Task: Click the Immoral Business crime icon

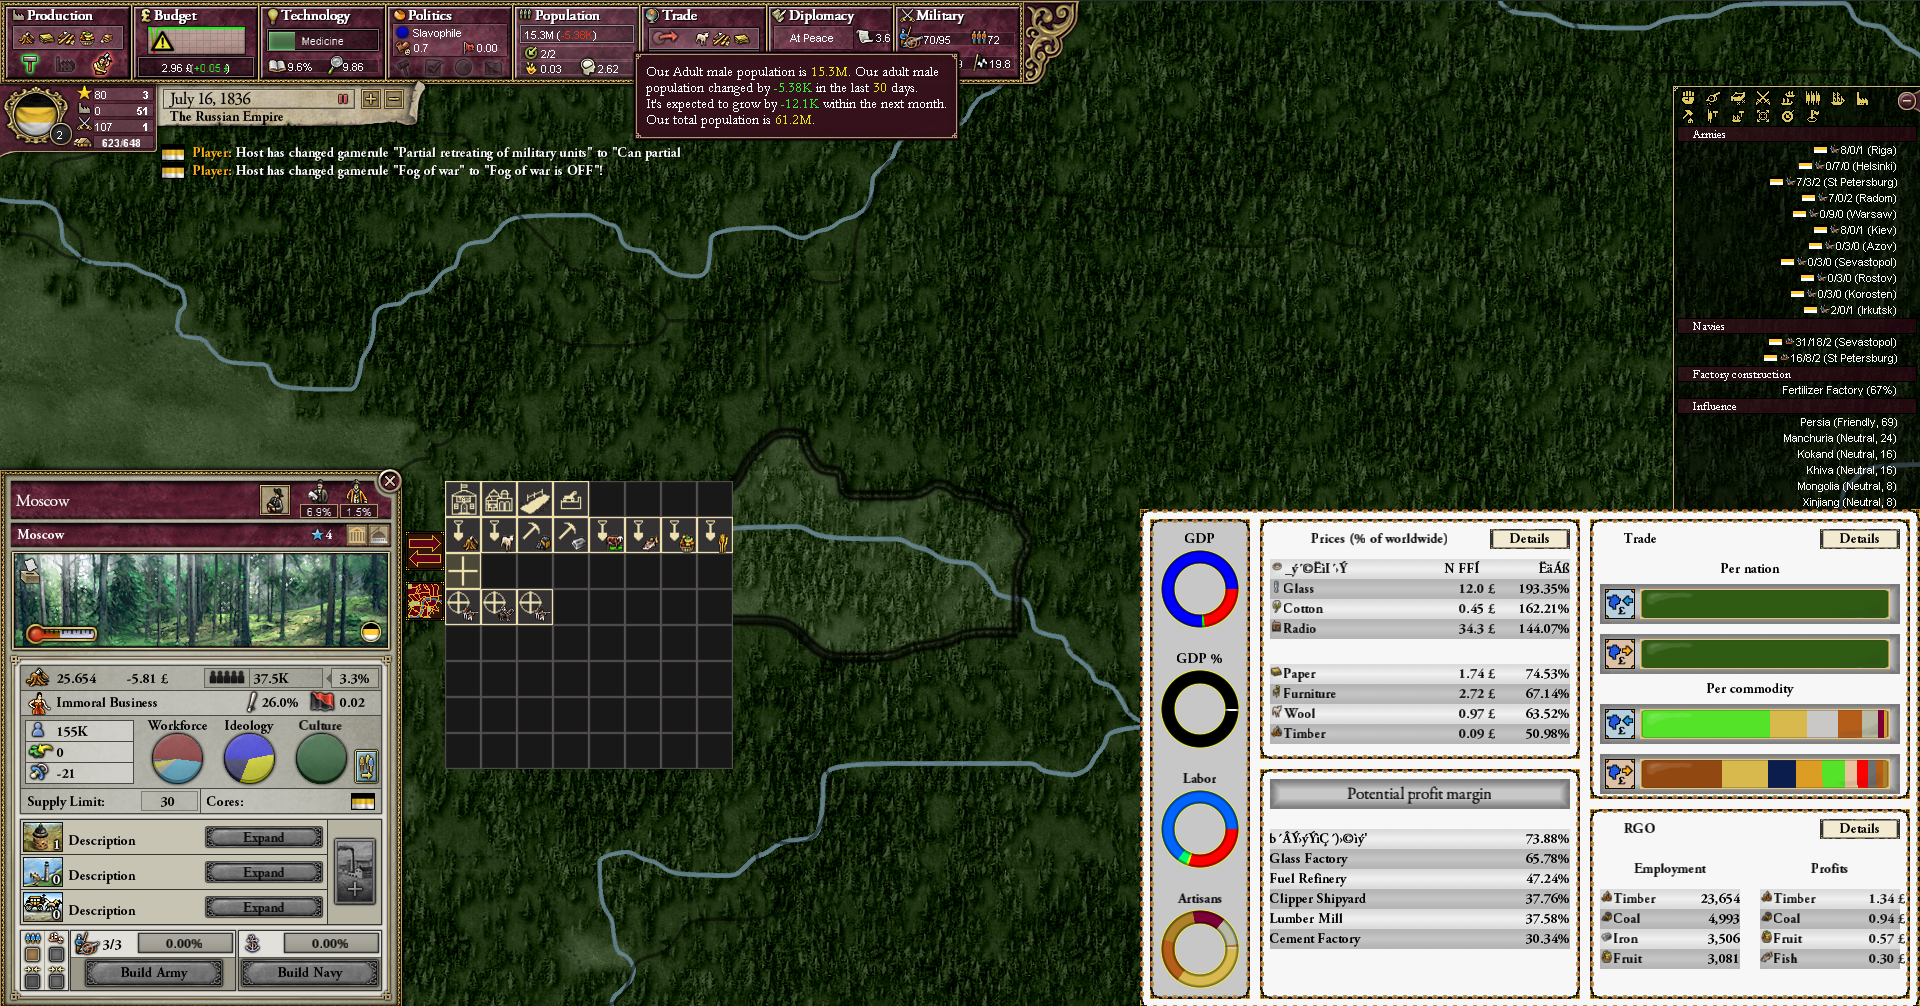Action: pyautogui.click(x=38, y=703)
